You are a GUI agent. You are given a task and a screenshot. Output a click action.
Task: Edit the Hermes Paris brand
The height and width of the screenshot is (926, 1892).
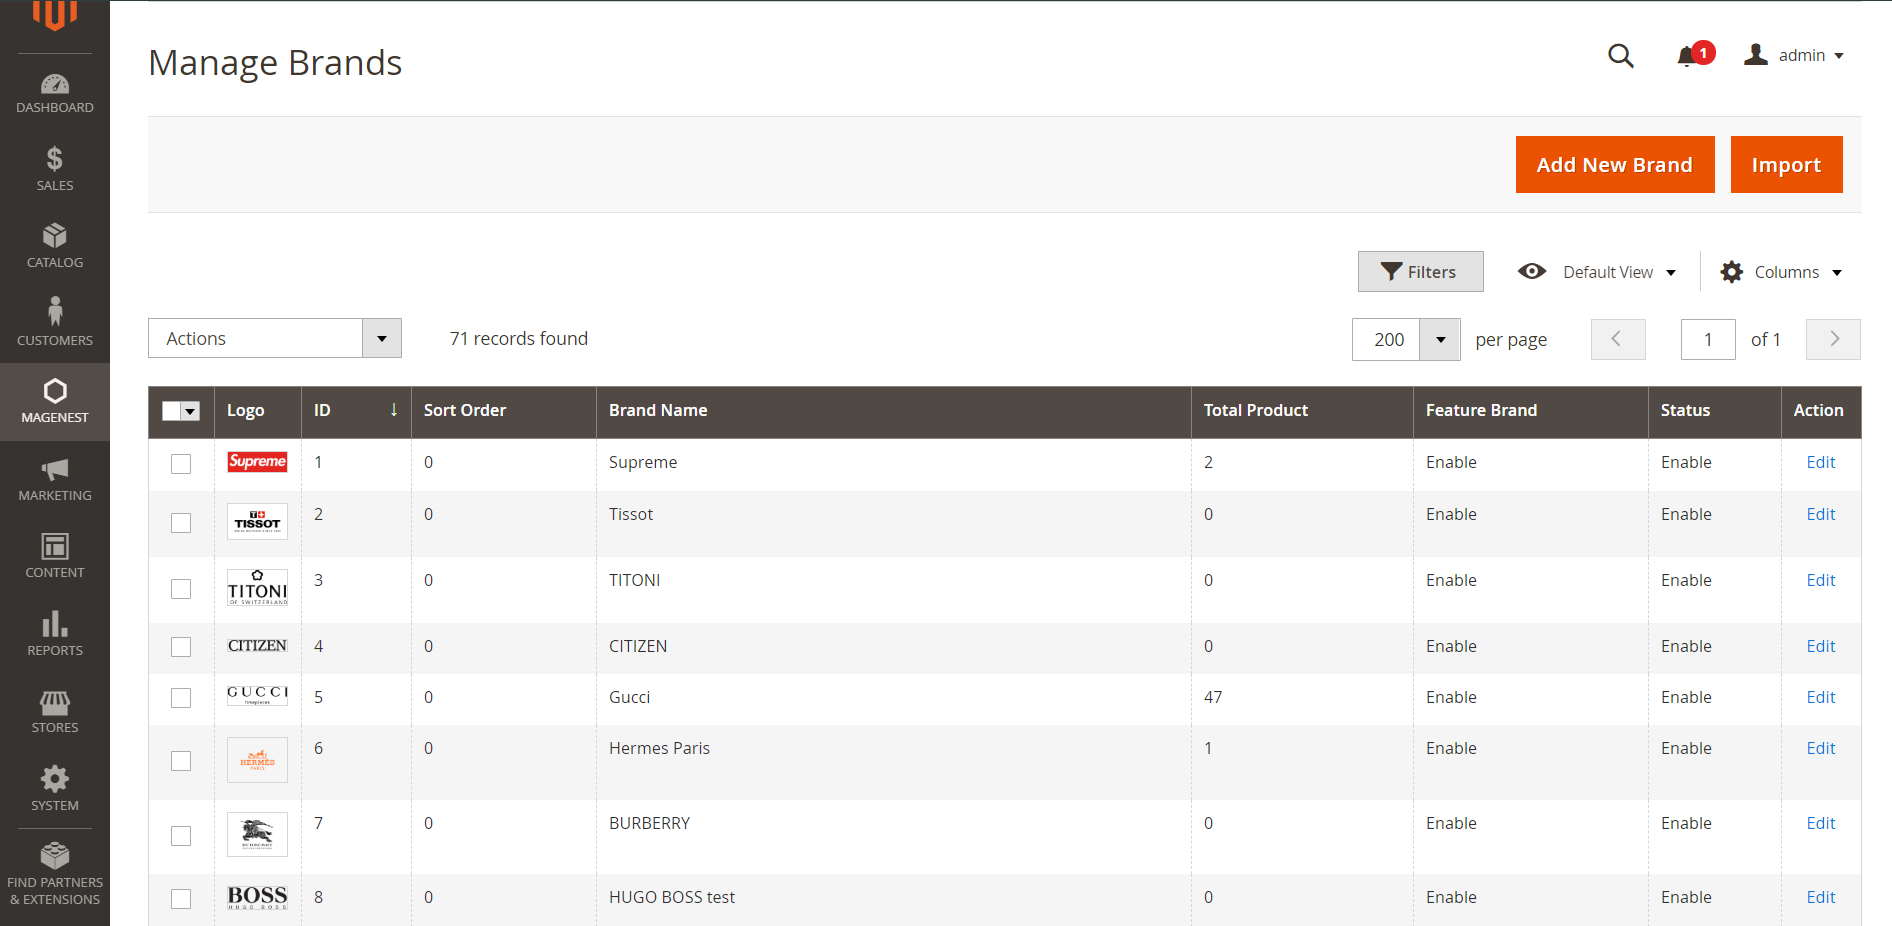(1820, 748)
